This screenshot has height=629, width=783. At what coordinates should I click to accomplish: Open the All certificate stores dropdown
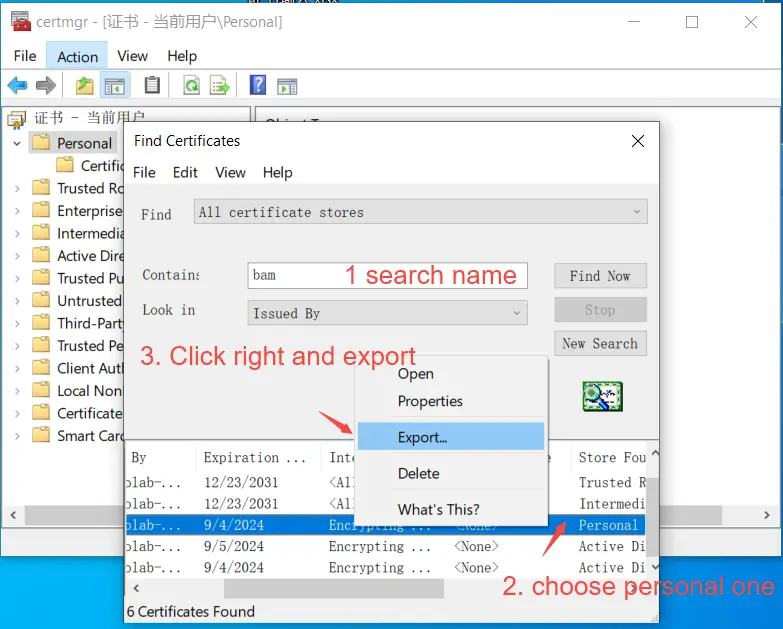click(420, 212)
